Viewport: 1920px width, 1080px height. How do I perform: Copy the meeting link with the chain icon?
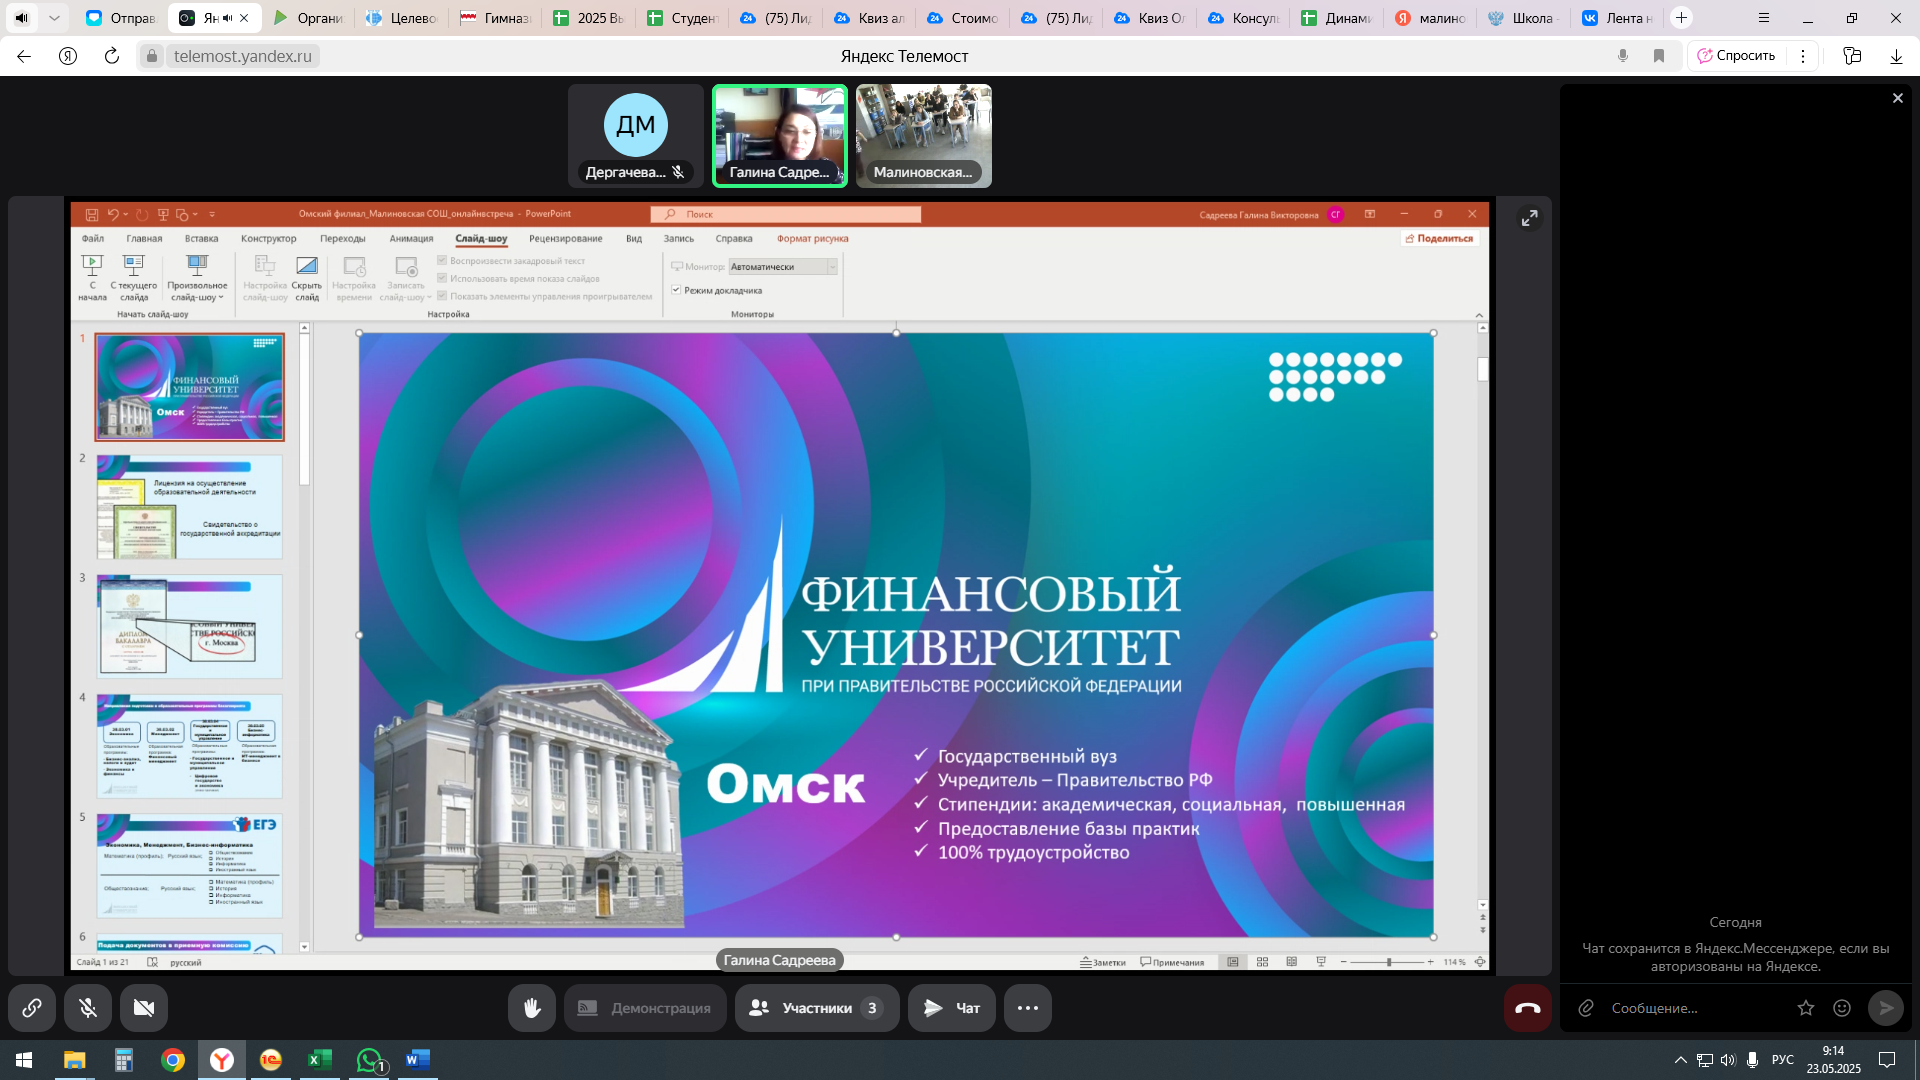click(32, 1008)
